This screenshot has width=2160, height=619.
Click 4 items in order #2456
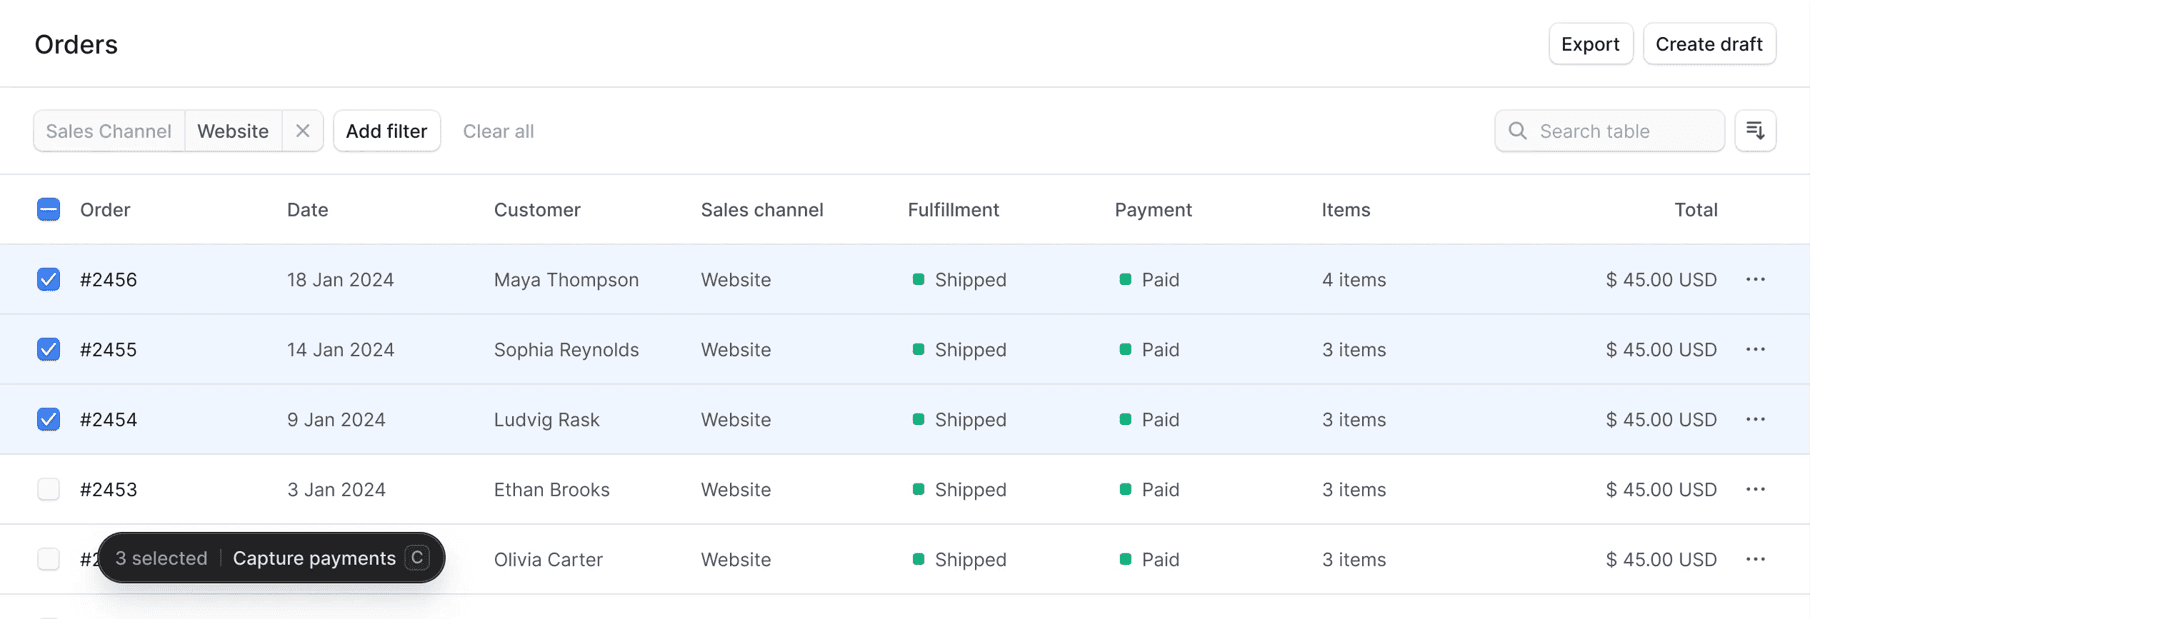[x=1354, y=280]
